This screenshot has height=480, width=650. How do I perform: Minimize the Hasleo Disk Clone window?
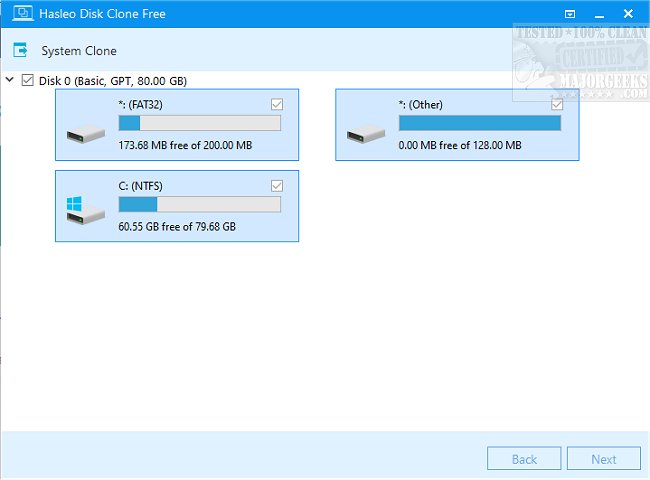click(599, 17)
